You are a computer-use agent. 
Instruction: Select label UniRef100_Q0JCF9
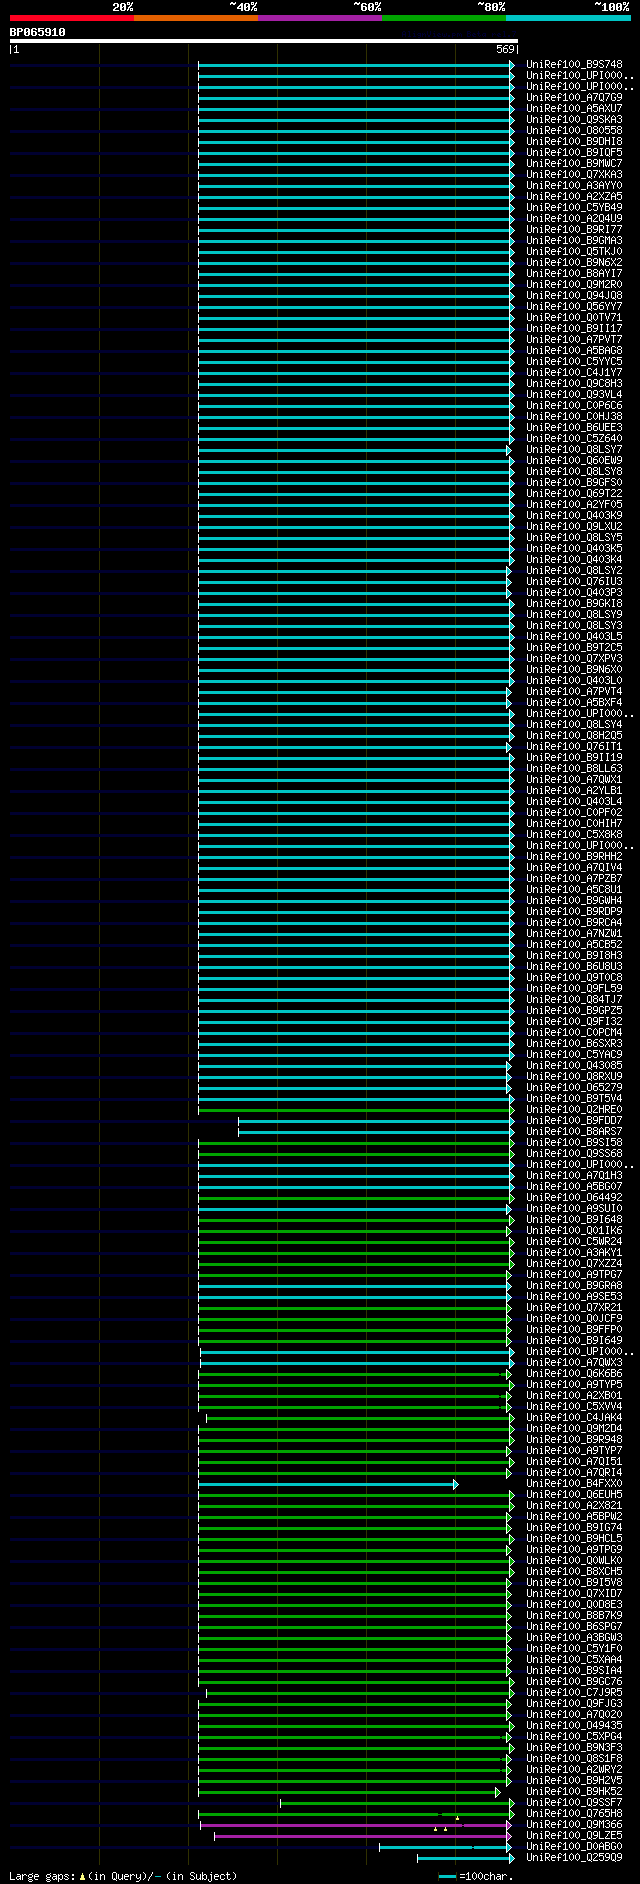pyautogui.click(x=574, y=1319)
